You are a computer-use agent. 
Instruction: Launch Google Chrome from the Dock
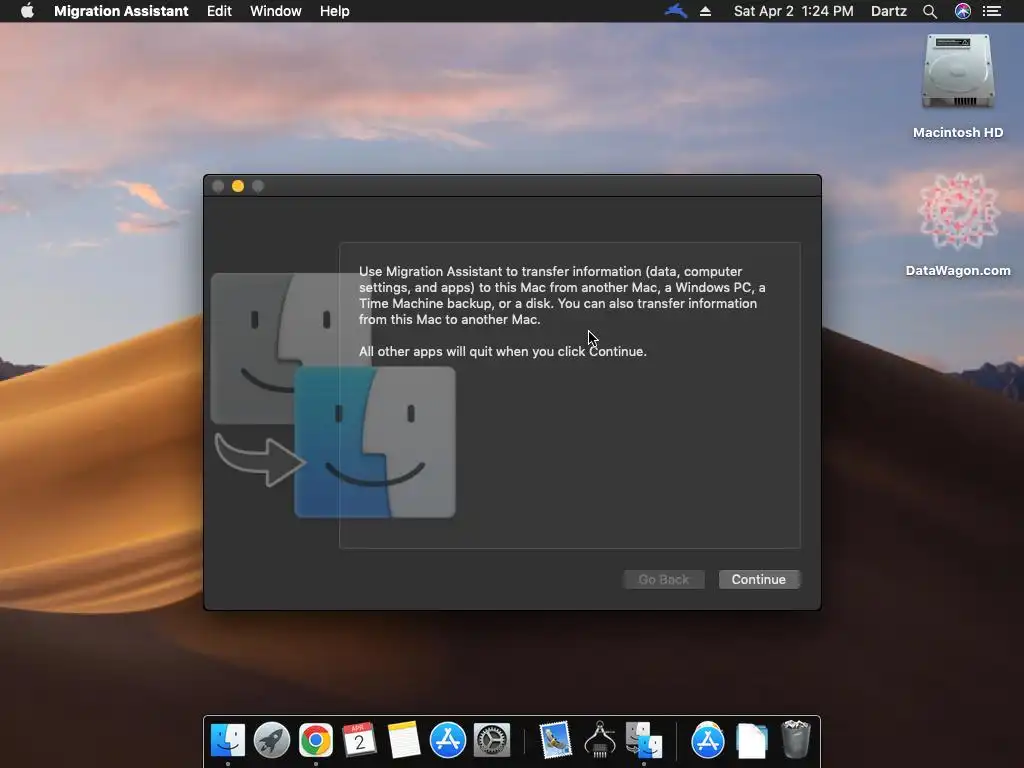tap(315, 740)
